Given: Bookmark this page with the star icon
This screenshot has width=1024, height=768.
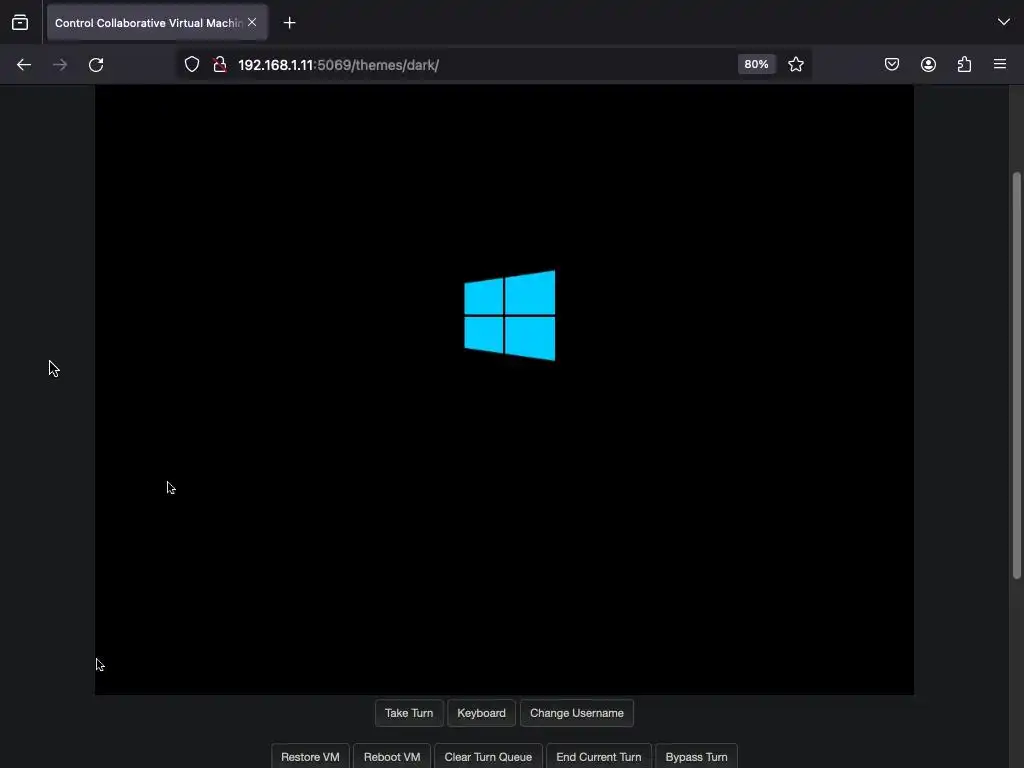Looking at the screenshot, I should pos(795,65).
